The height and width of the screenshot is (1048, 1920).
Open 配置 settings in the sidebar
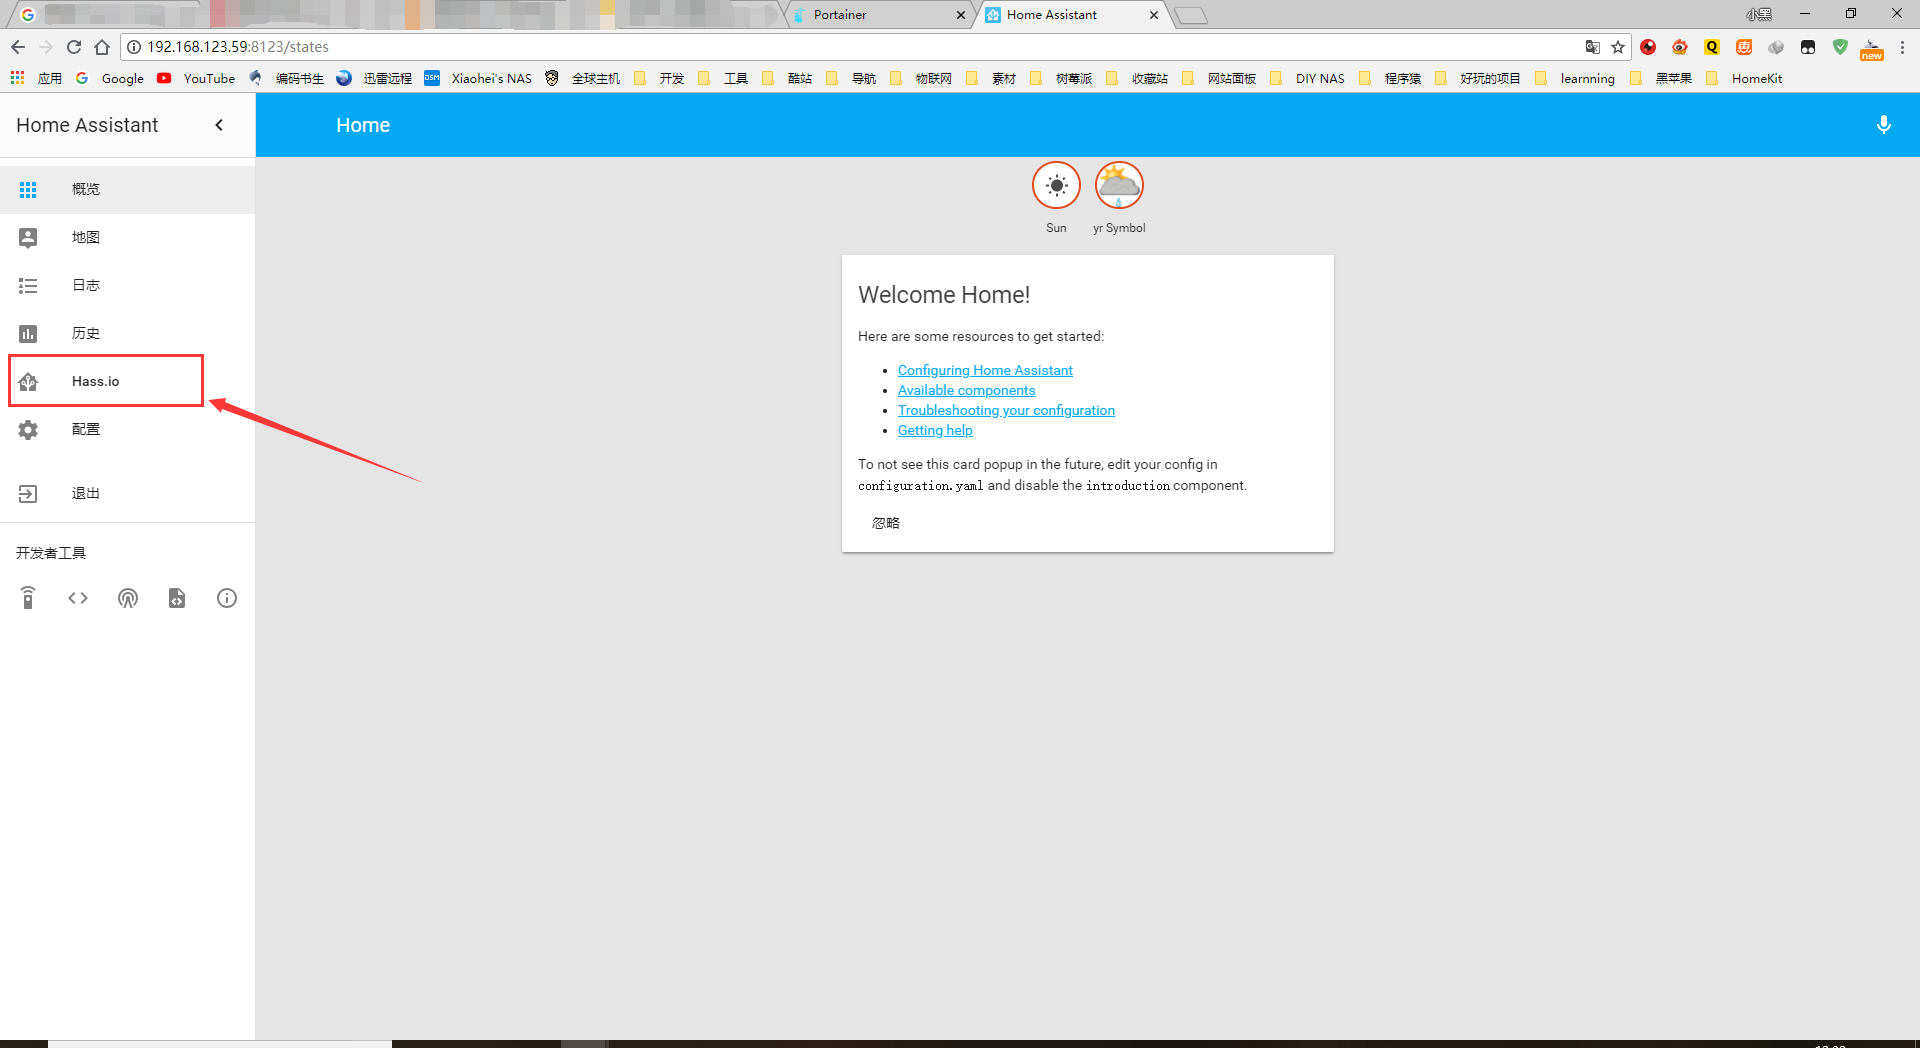(x=86, y=429)
